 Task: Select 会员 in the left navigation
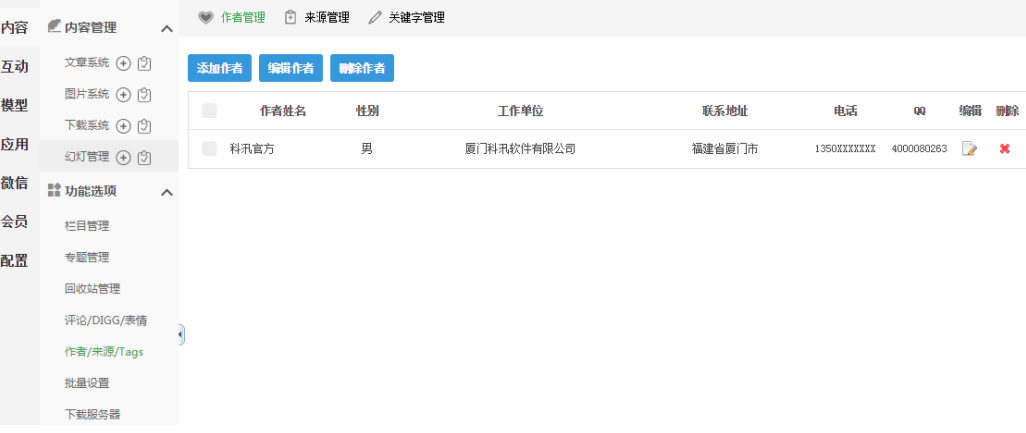[x=14, y=221]
